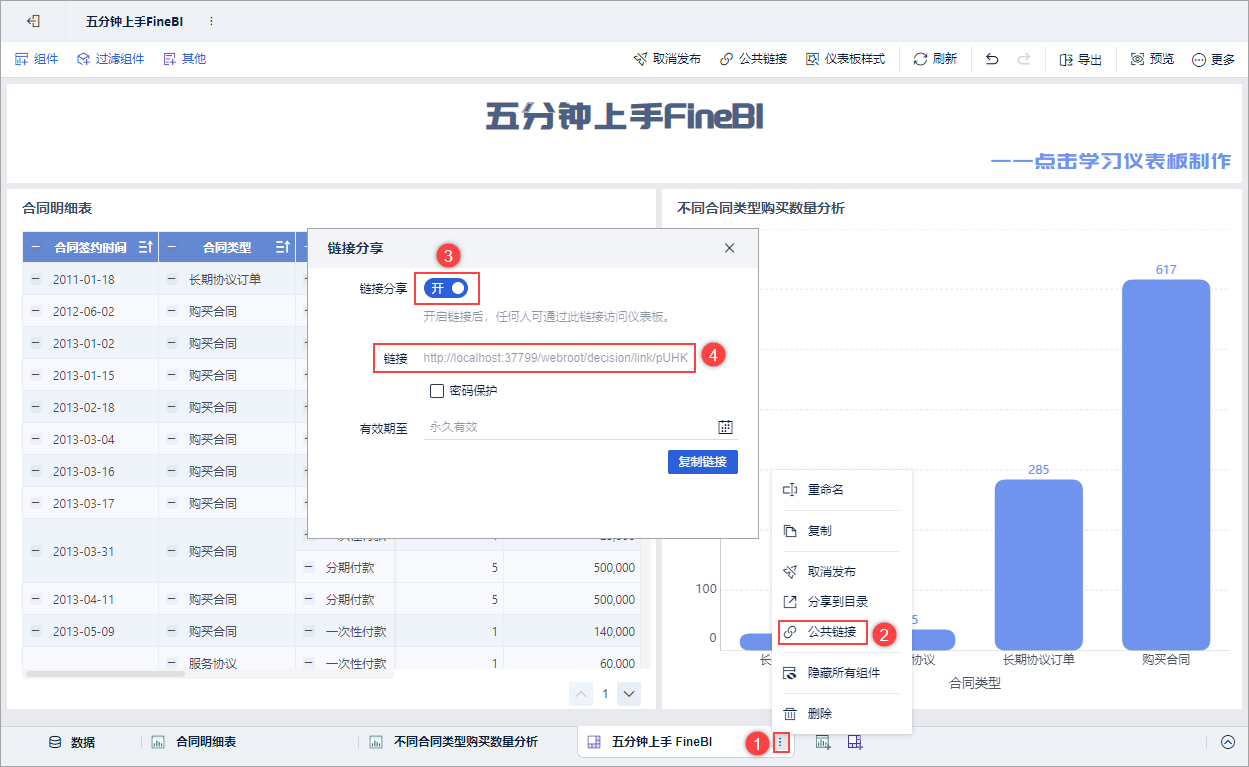This screenshot has height=767, width=1249.
Task: Select 删除 in the context menu
Action: click(x=841, y=714)
